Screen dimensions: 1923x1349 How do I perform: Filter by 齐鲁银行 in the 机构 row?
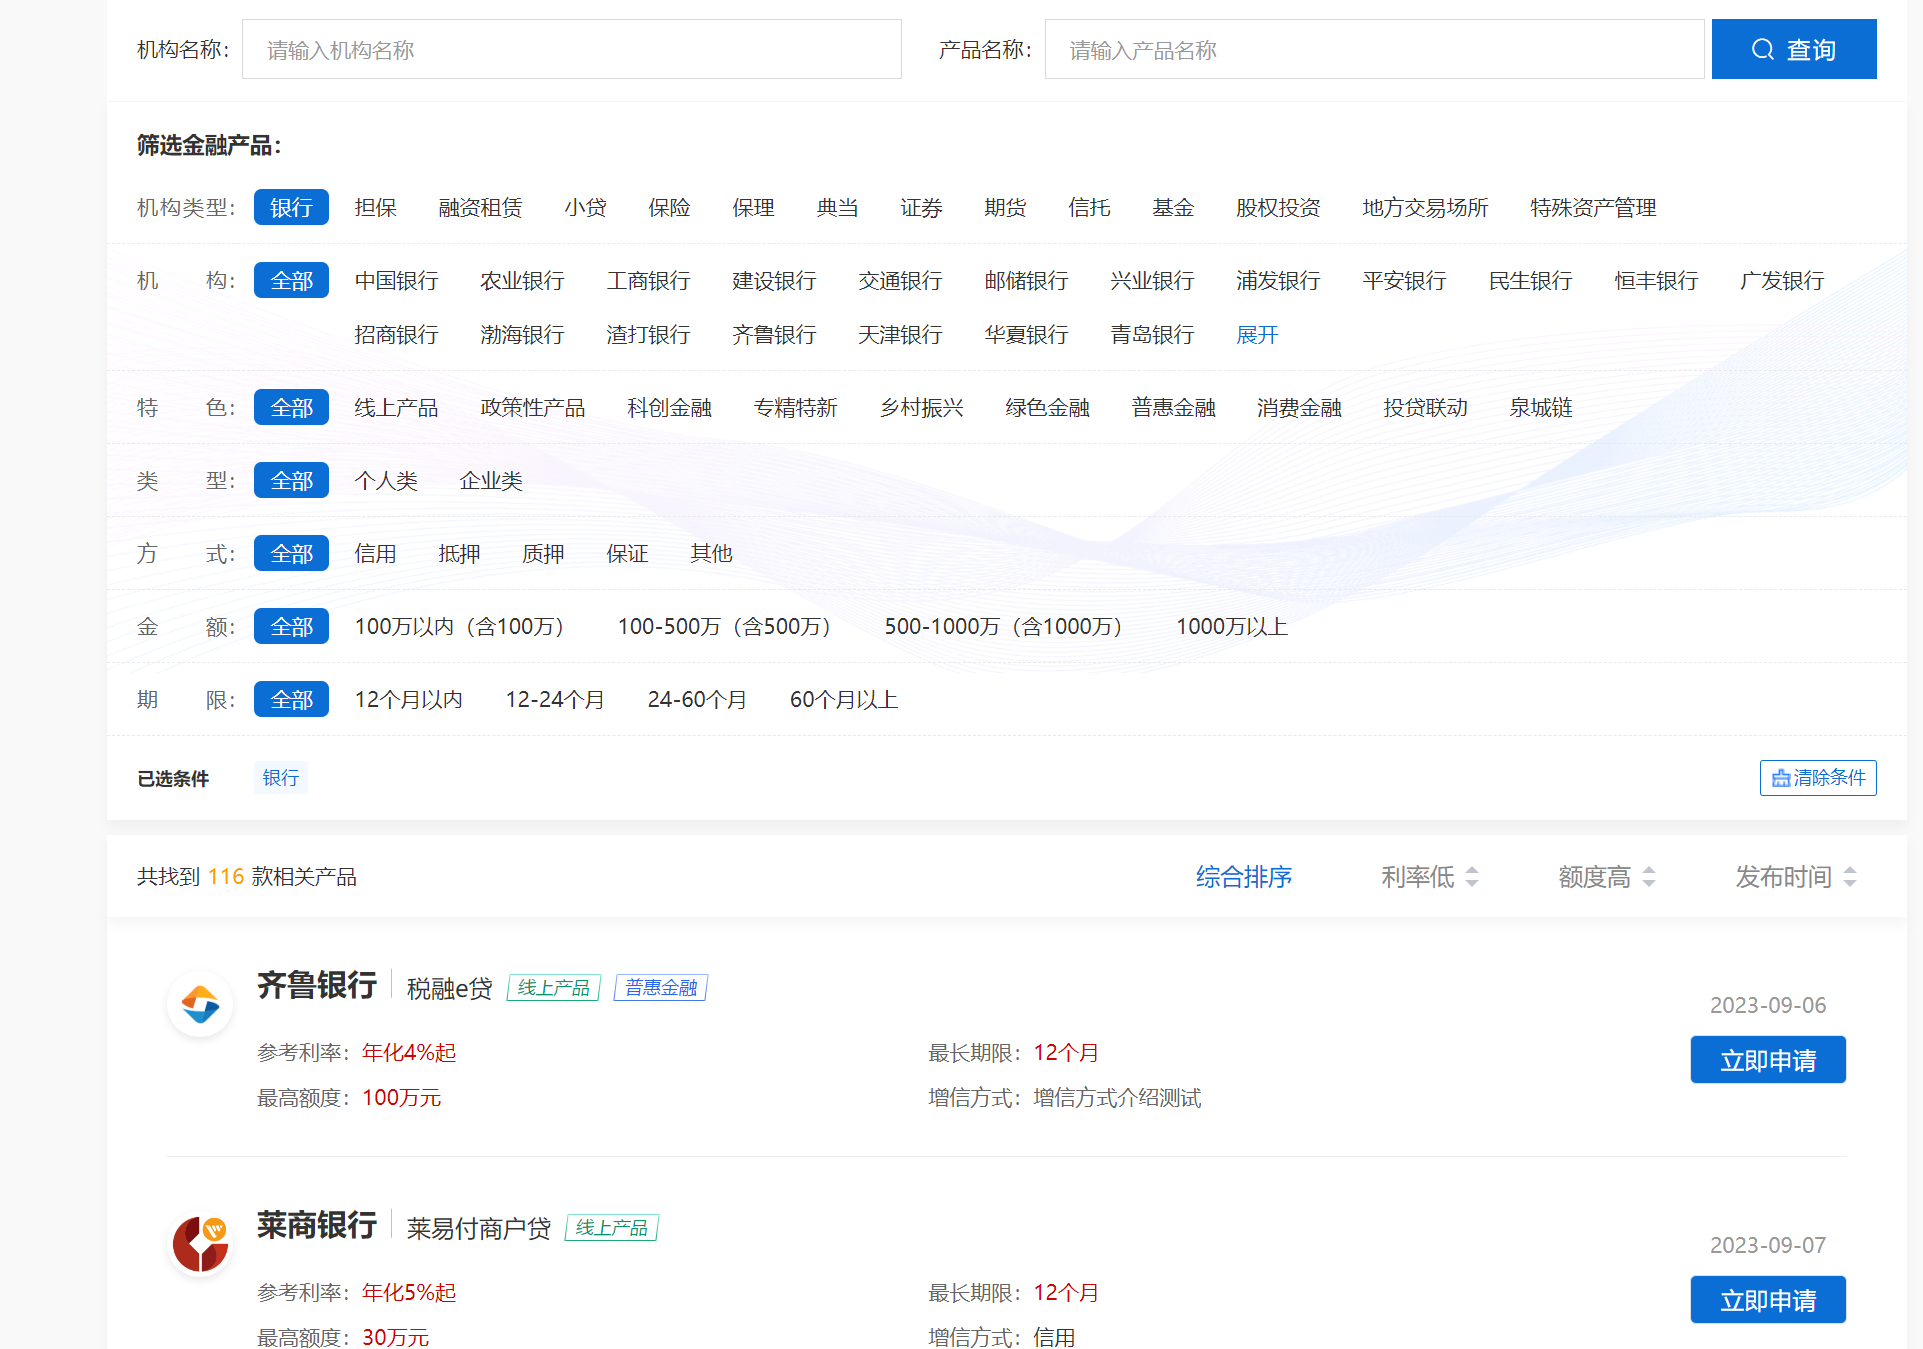774,334
